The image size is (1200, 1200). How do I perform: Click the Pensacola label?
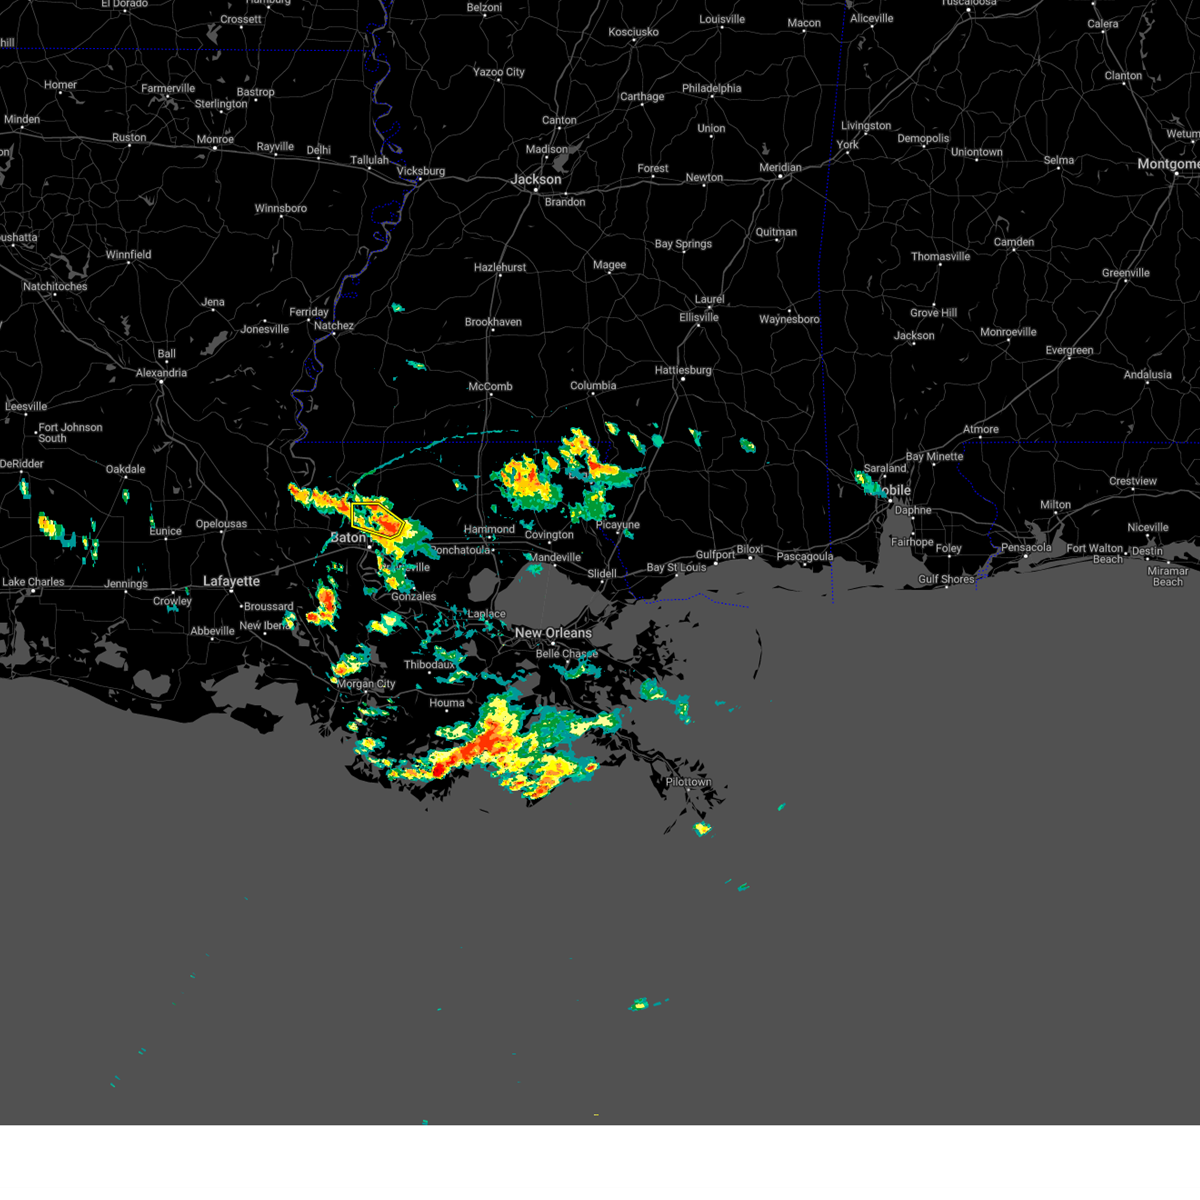1028,547
